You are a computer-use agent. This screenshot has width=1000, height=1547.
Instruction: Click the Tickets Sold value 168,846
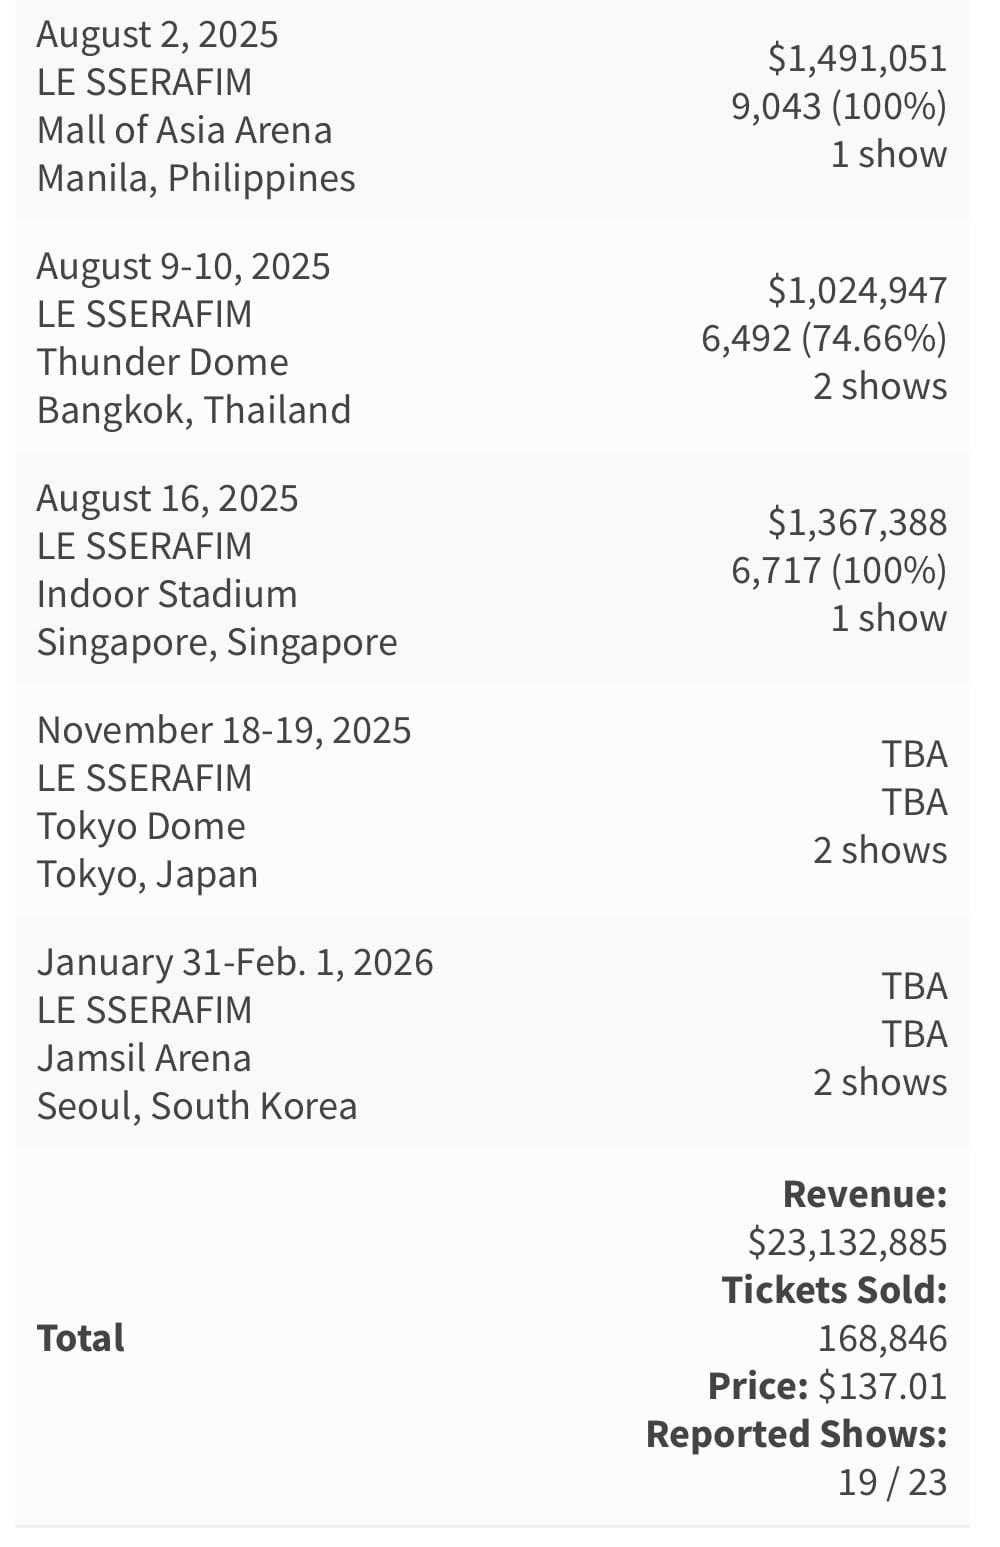[x=882, y=1339]
